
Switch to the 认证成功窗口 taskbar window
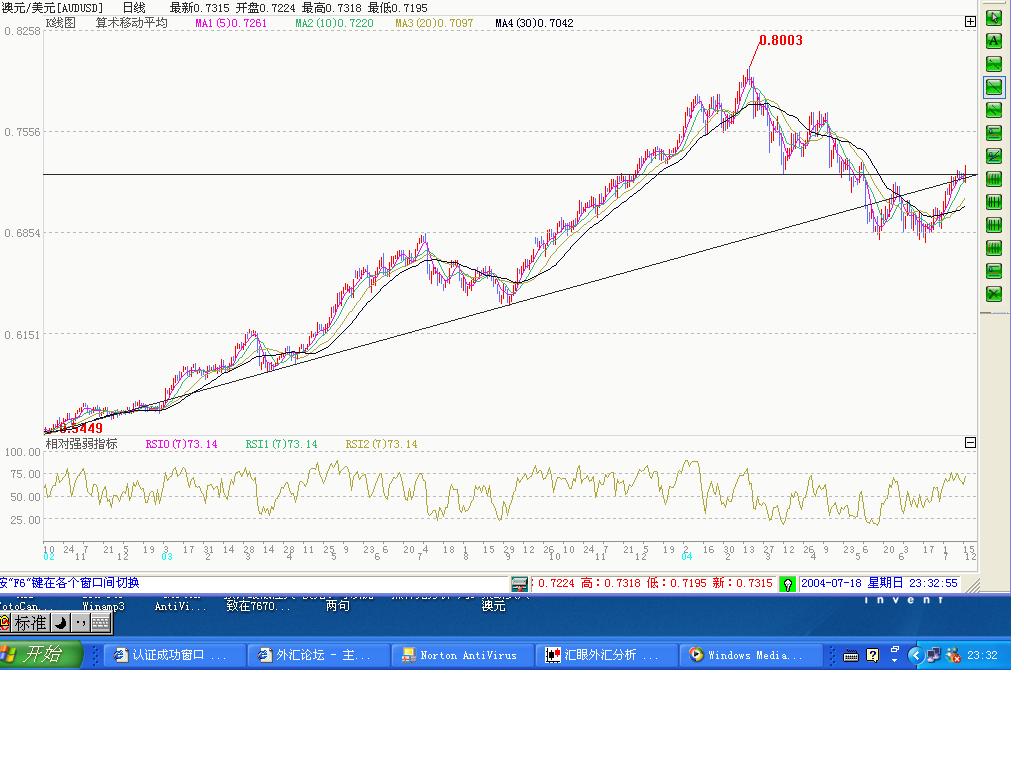tap(174, 655)
